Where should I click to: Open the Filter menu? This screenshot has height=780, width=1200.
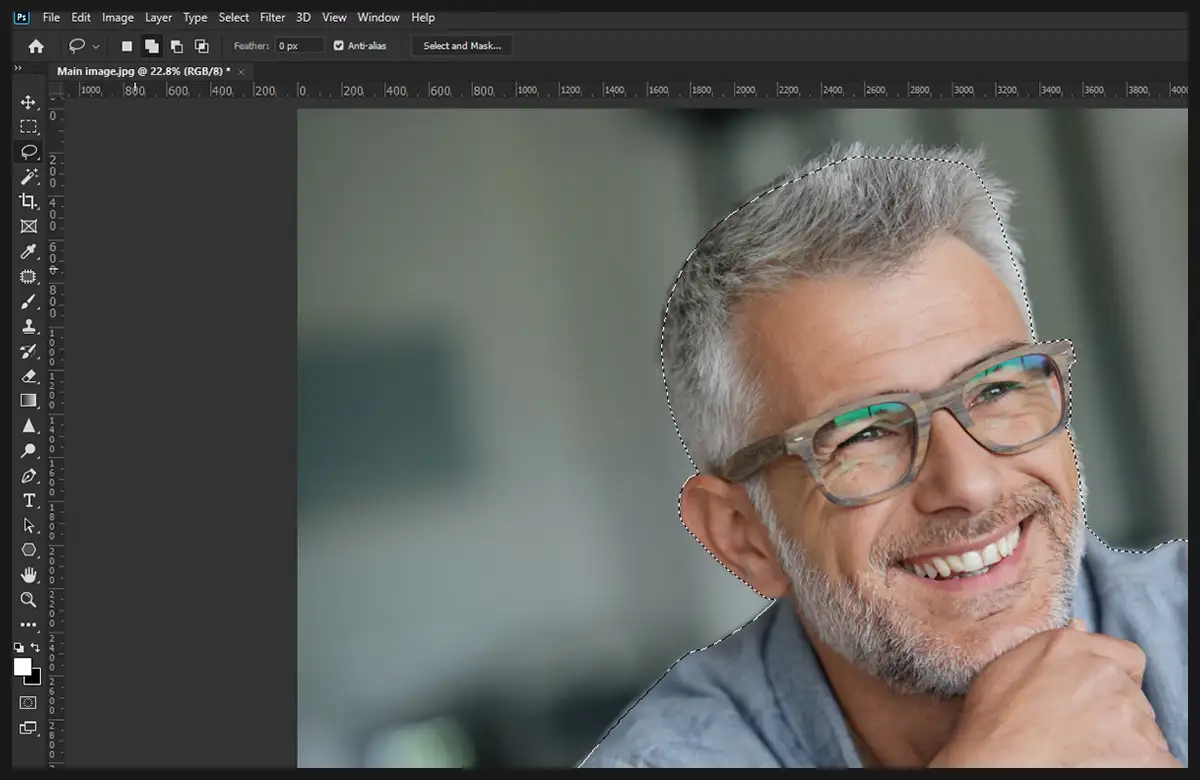coord(273,18)
